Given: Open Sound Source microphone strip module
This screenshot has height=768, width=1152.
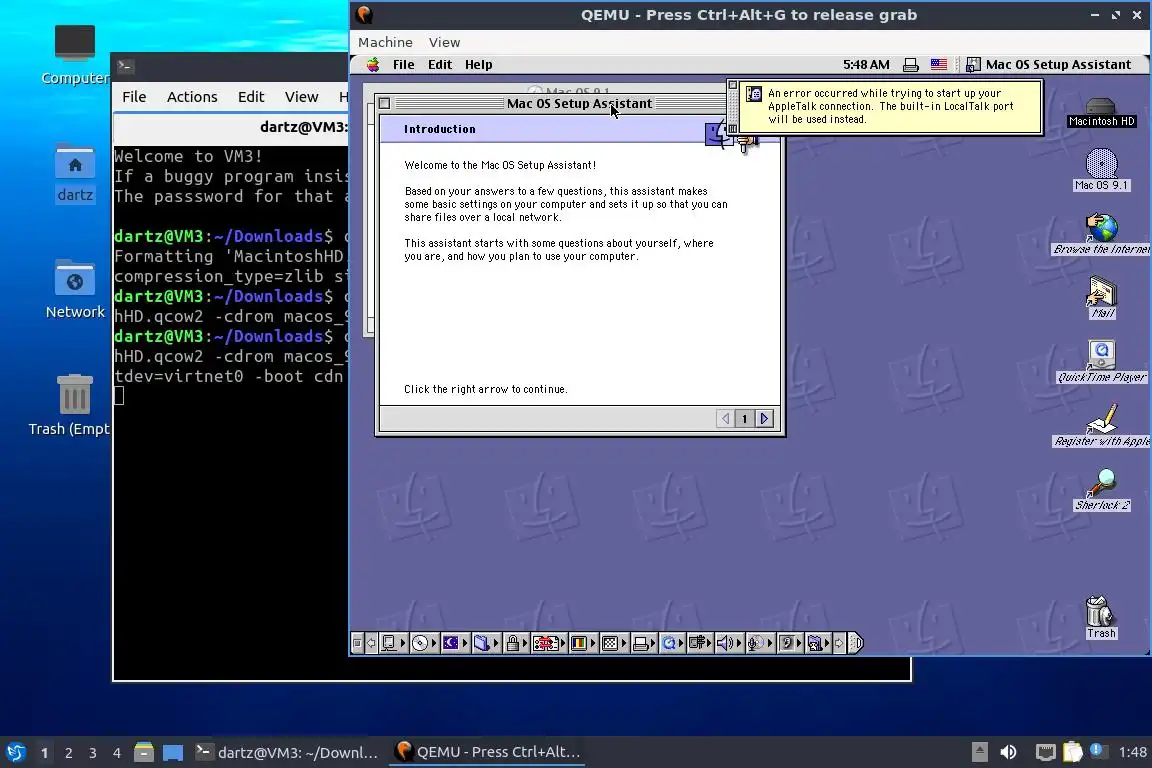Looking at the screenshot, I should (759, 643).
